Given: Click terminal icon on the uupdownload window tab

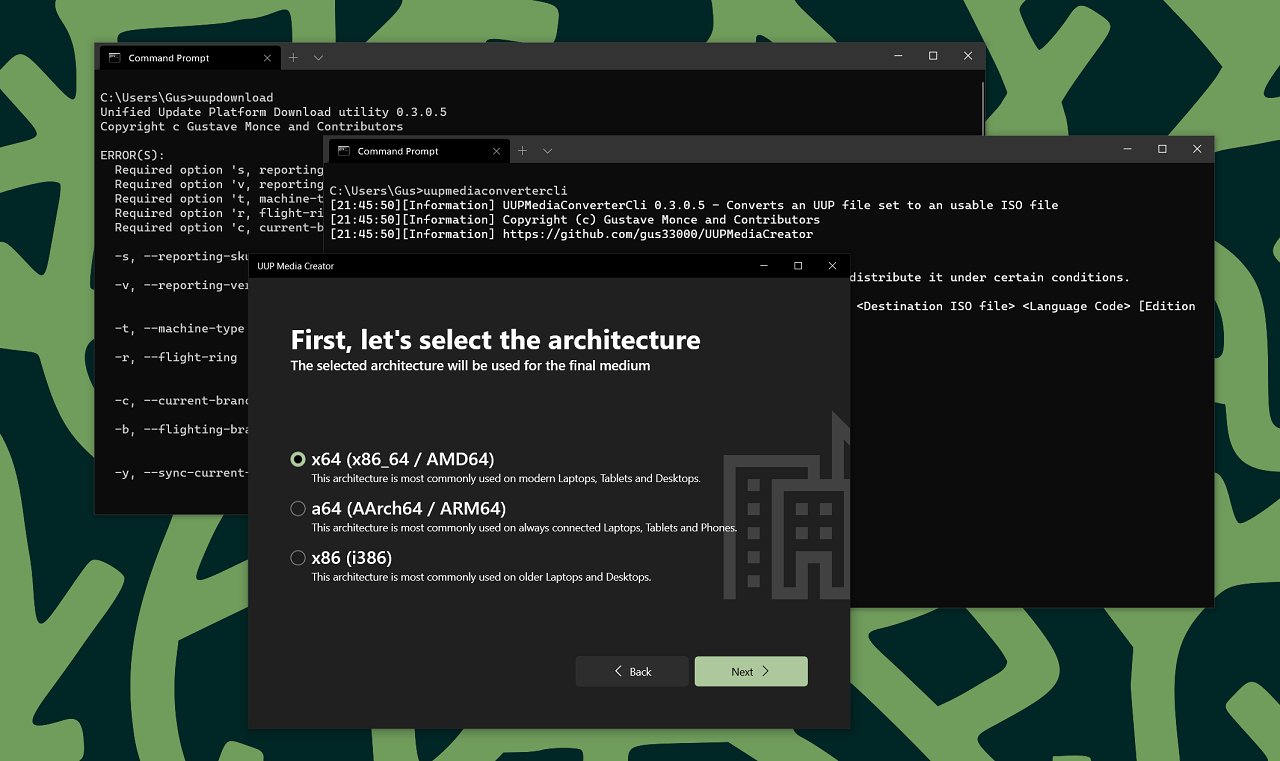Looking at the screenshot, I should (115, 58).
